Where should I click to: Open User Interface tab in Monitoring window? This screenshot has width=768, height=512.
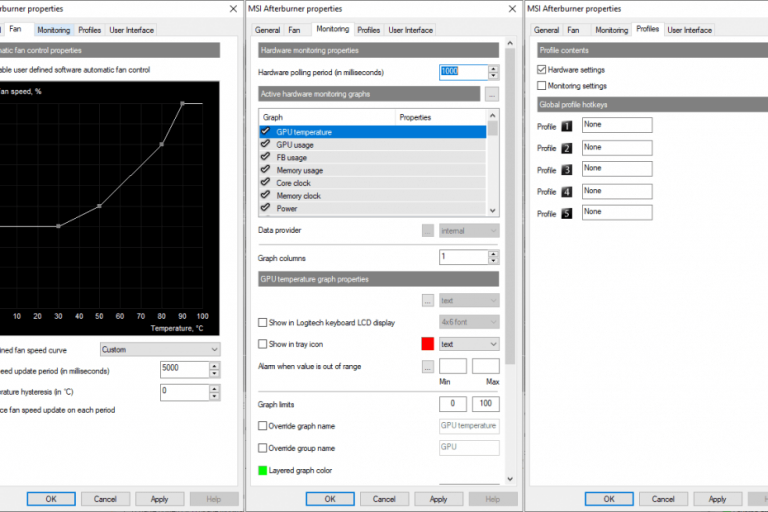coord(410,30)
